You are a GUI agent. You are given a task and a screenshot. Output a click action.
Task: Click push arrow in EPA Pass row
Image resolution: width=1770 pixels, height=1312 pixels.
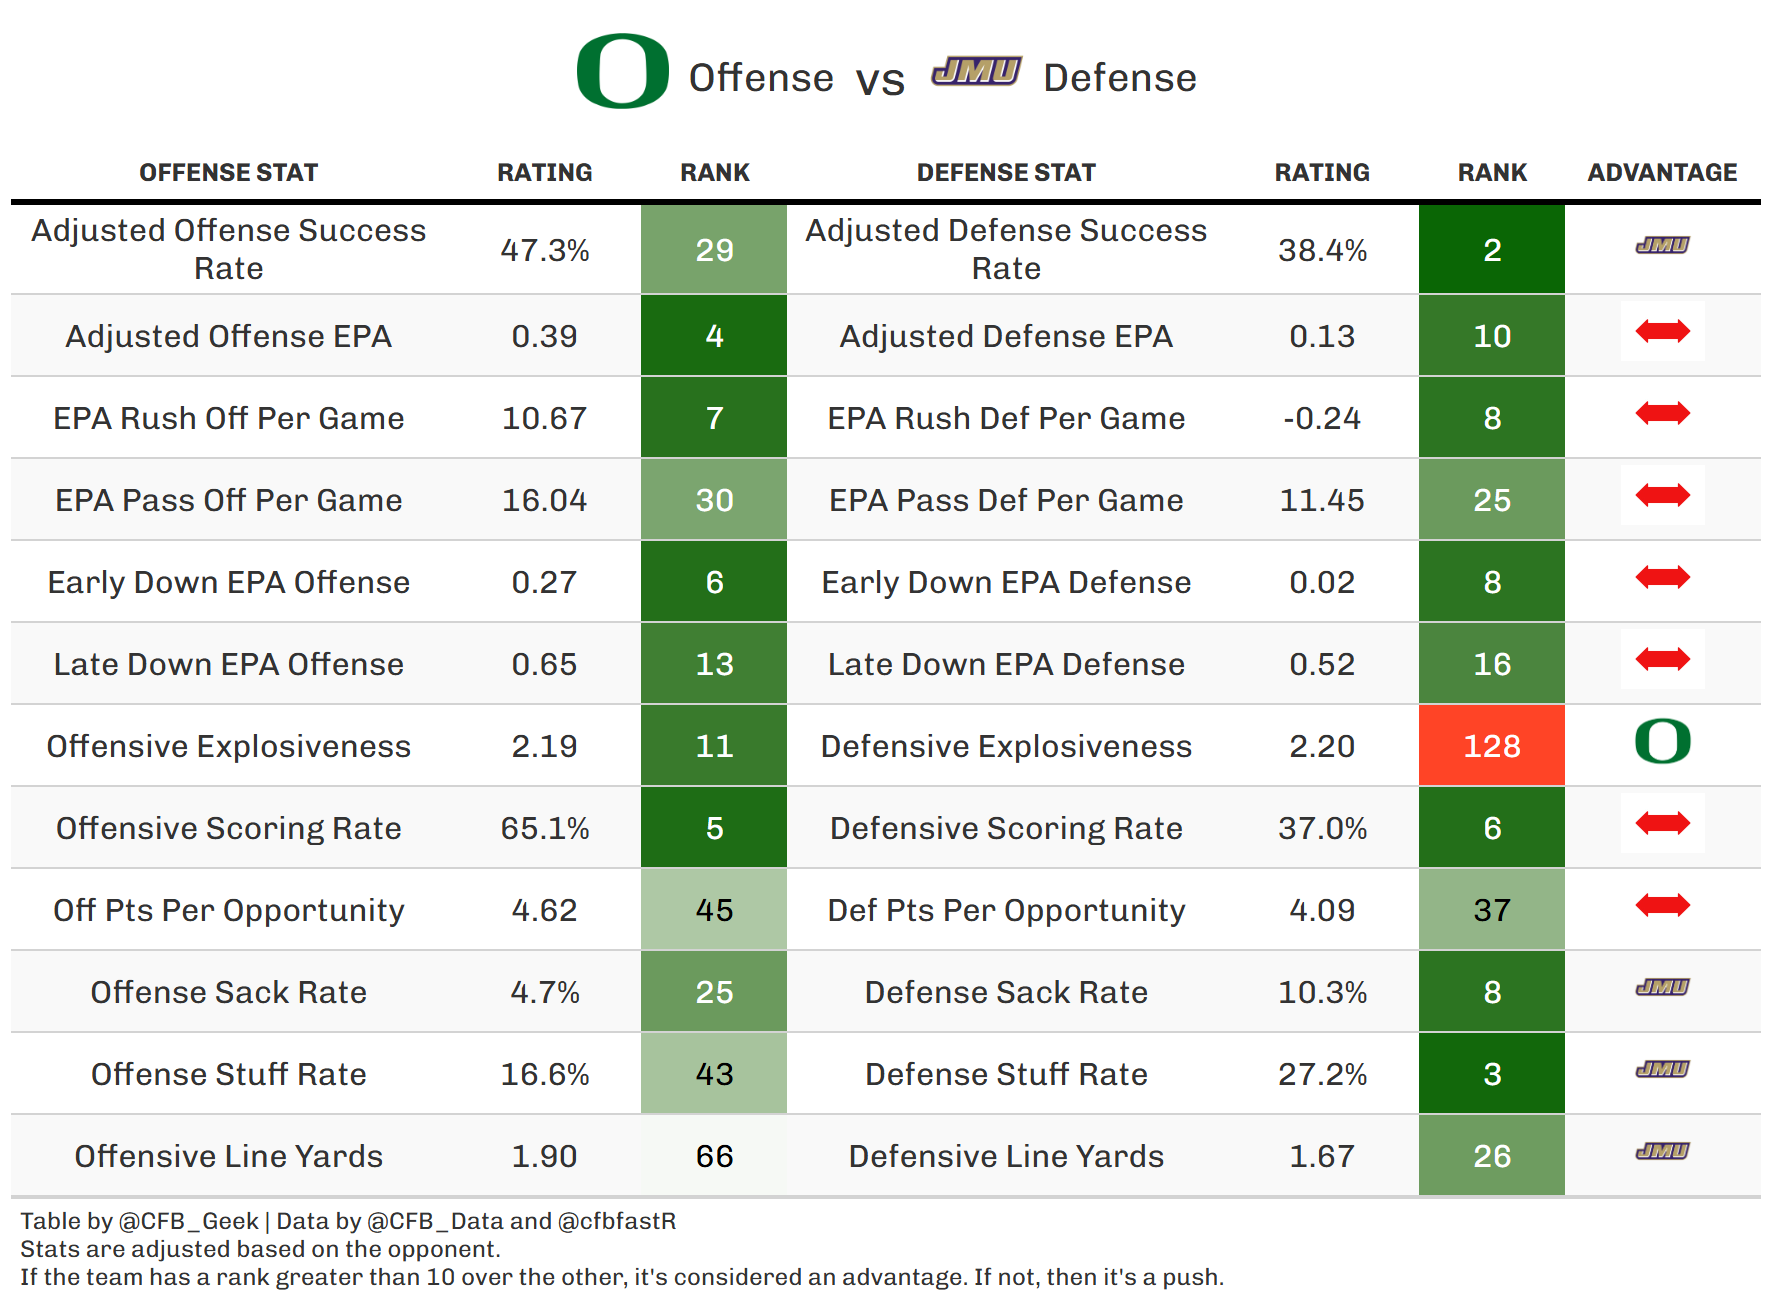point(1662,495)
